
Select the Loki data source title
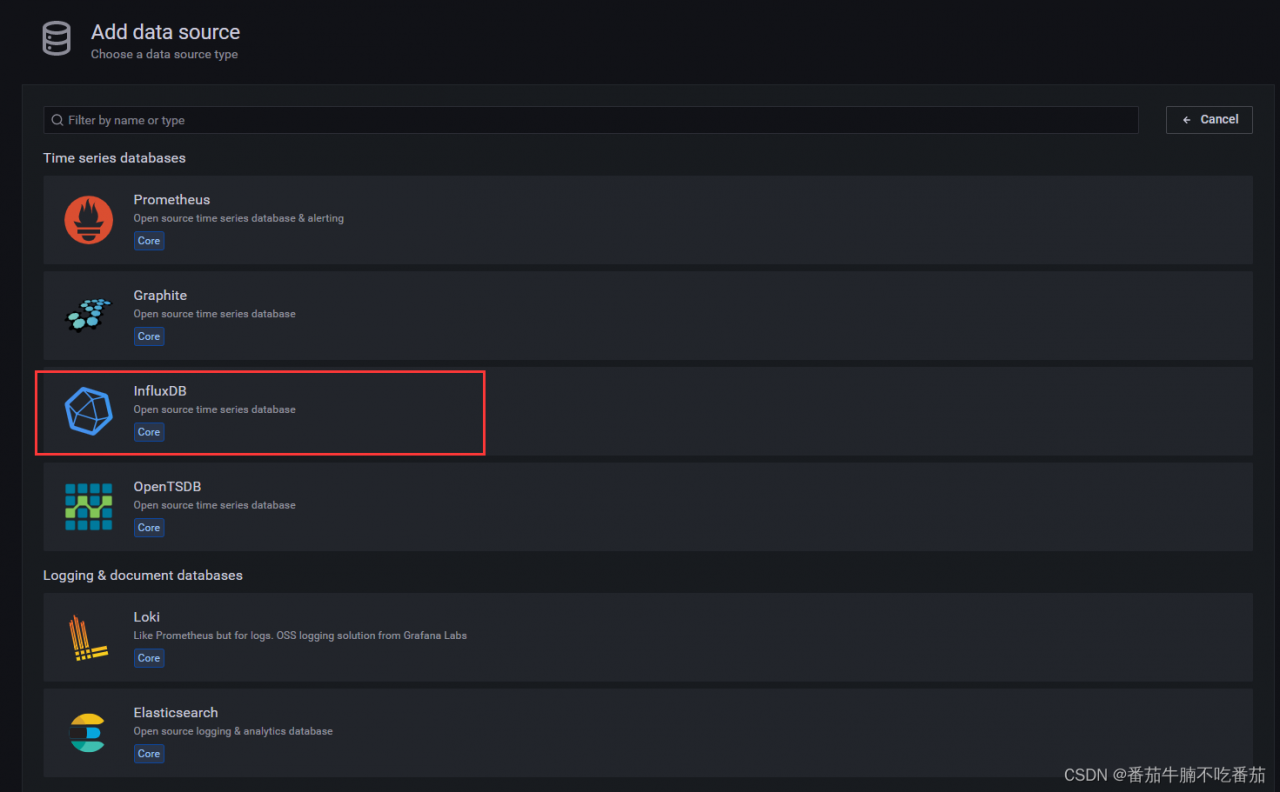147,617
